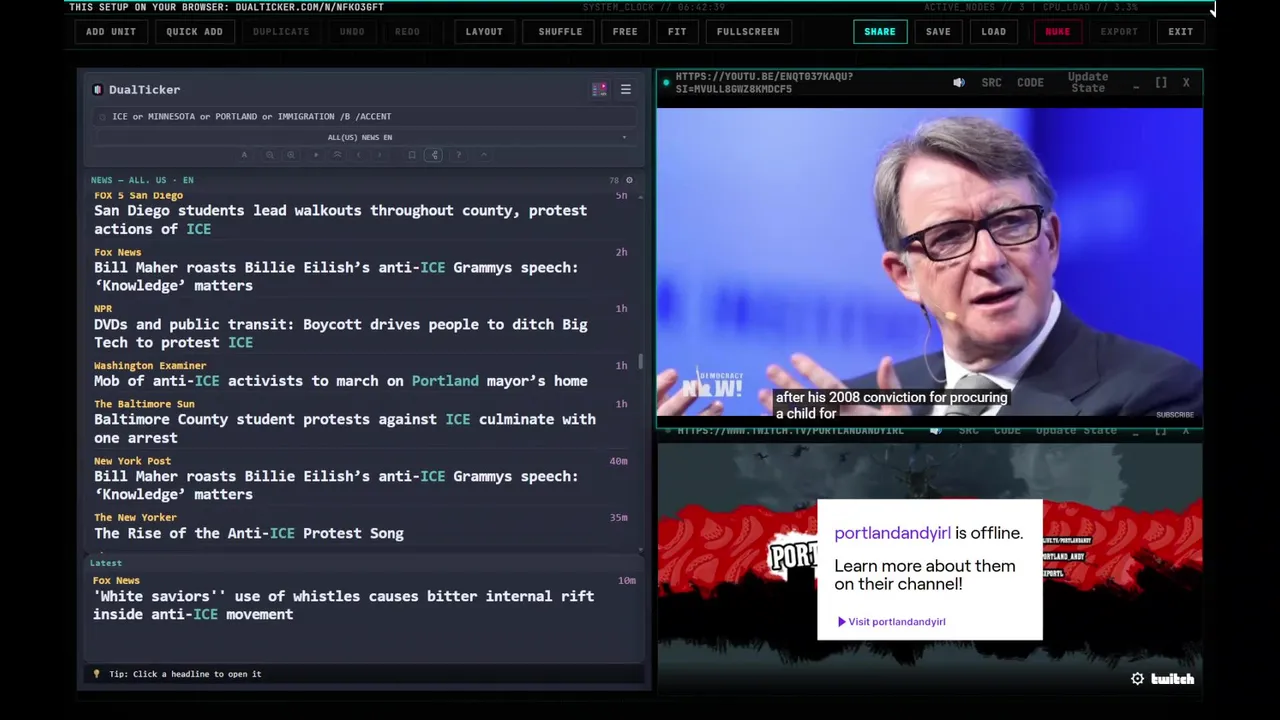Click the Twitch logo in the player
Screen dimensions: 1280x720
(1172, 679)
